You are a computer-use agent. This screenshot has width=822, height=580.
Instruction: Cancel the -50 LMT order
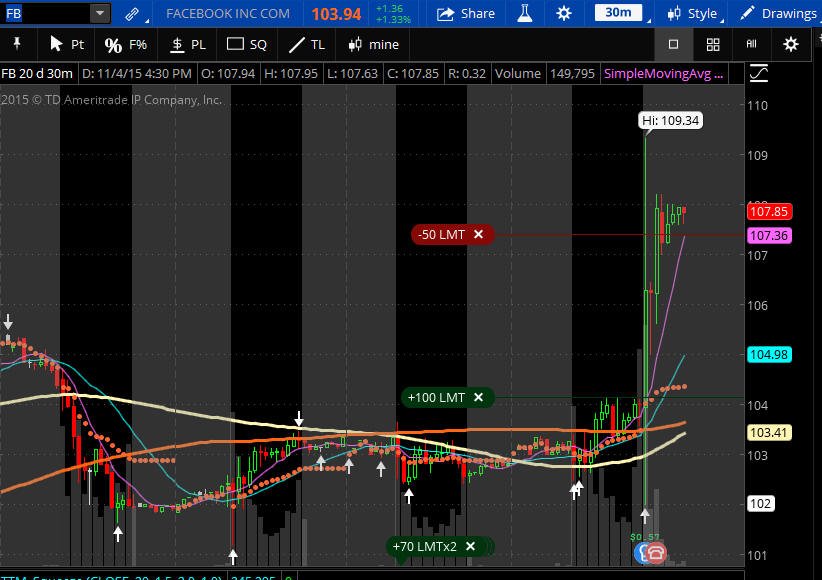(x=478, y=234)
